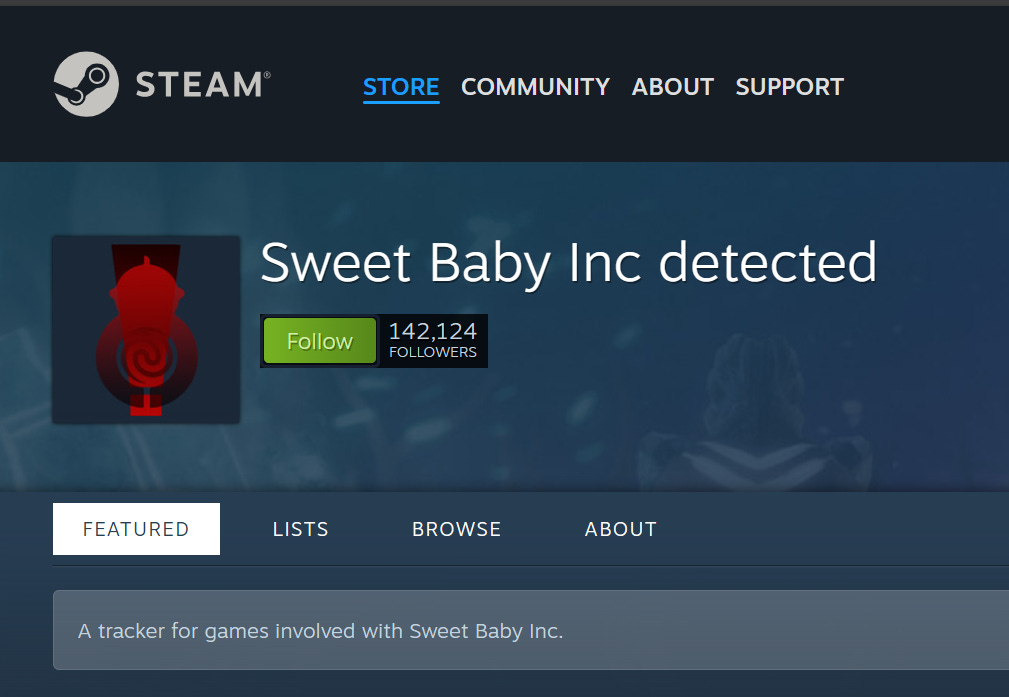The width and height of the screenshot is (1009, 697).
Task: Click the Steam logo icon
Action: 86,84
